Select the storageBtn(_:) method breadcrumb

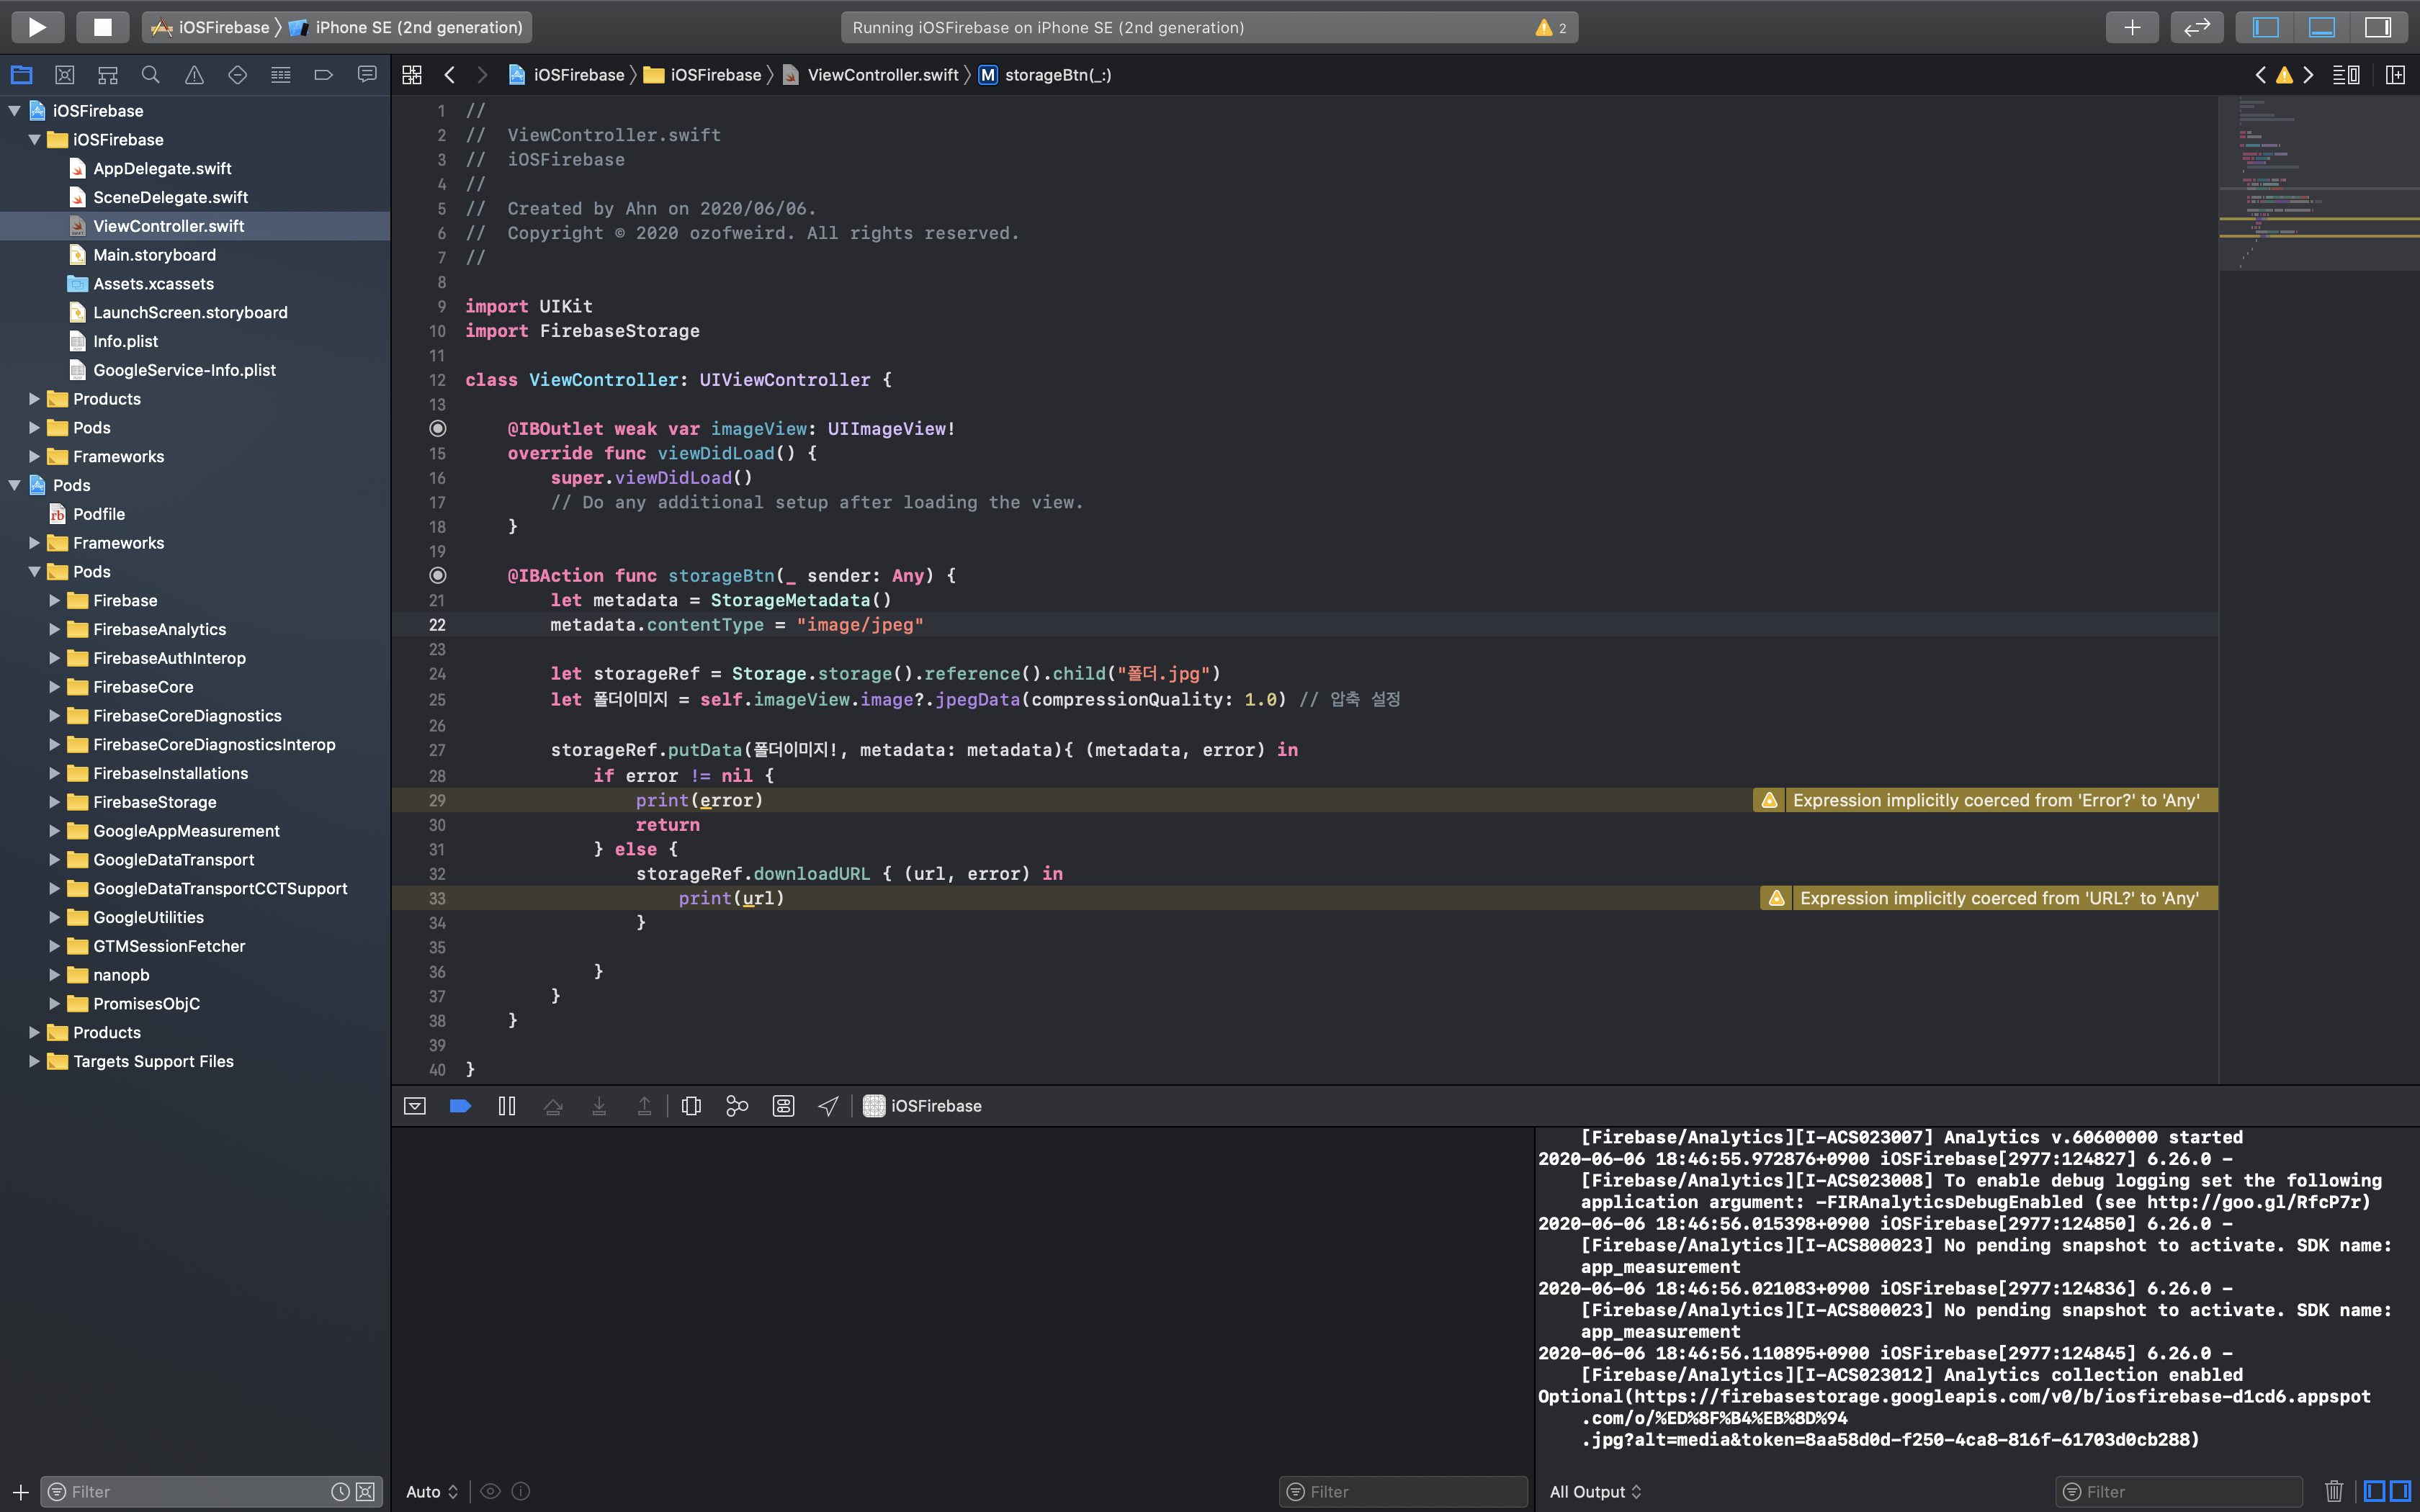tap(1057, 75)
